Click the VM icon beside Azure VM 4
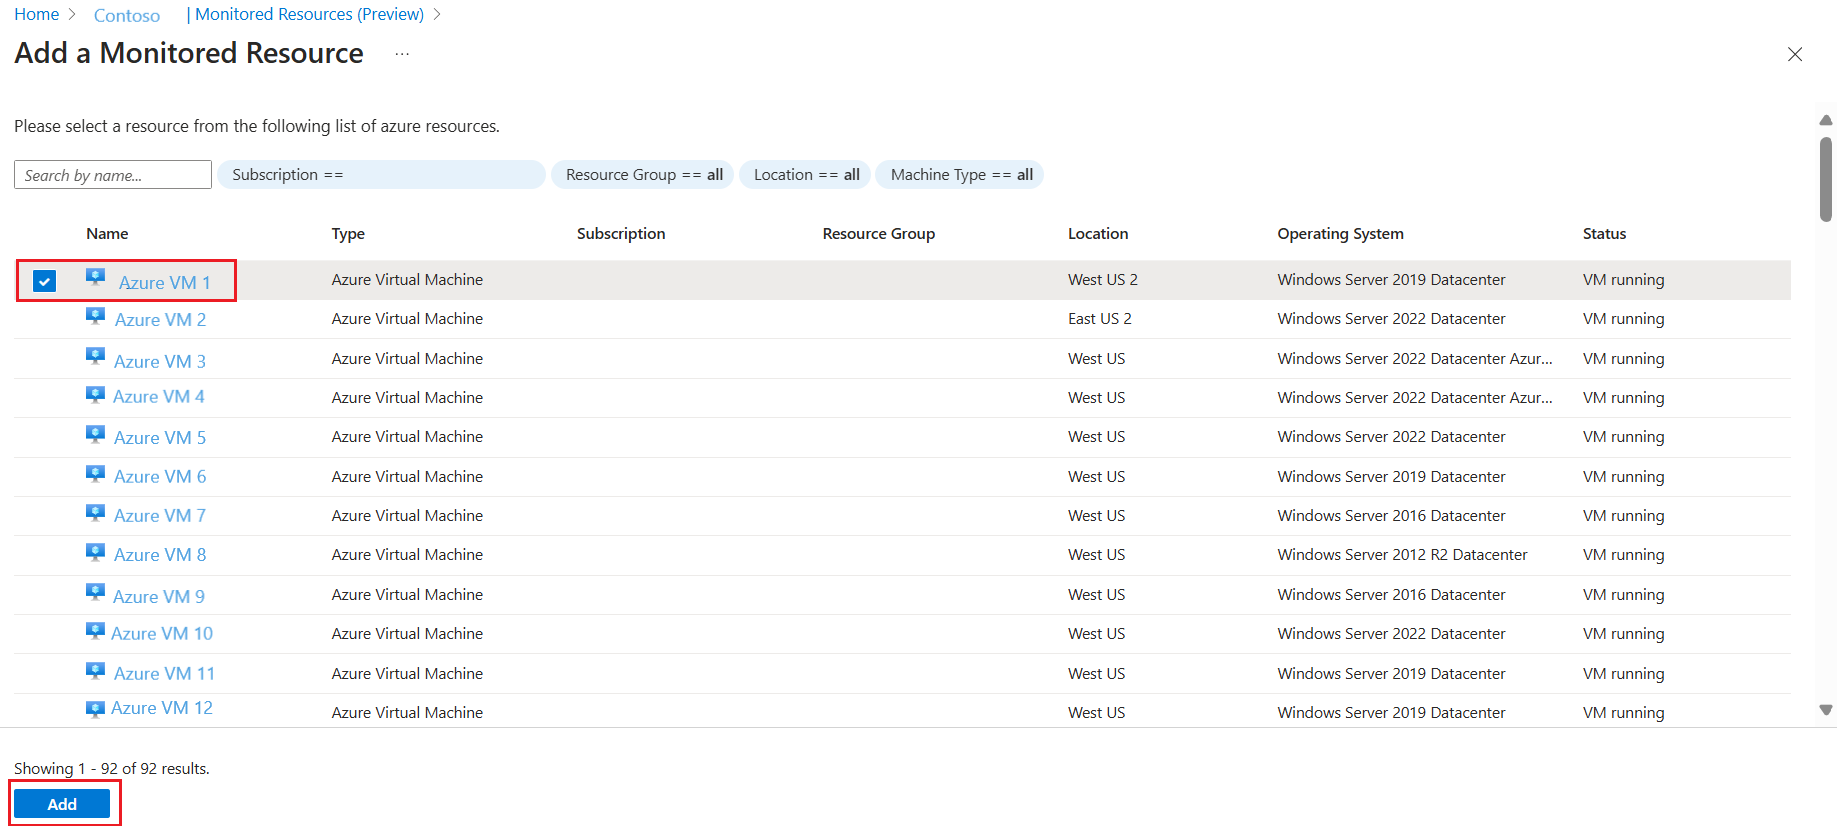1837x826 pixels. (96, 395)
